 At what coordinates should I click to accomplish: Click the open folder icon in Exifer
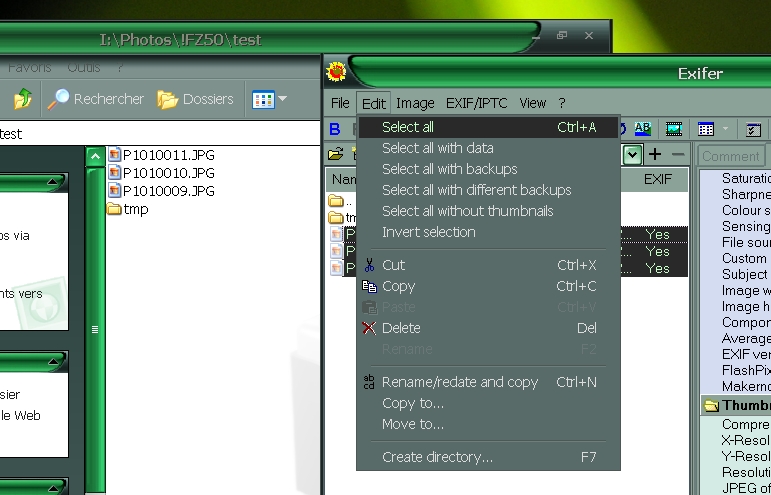pos(336,154)
